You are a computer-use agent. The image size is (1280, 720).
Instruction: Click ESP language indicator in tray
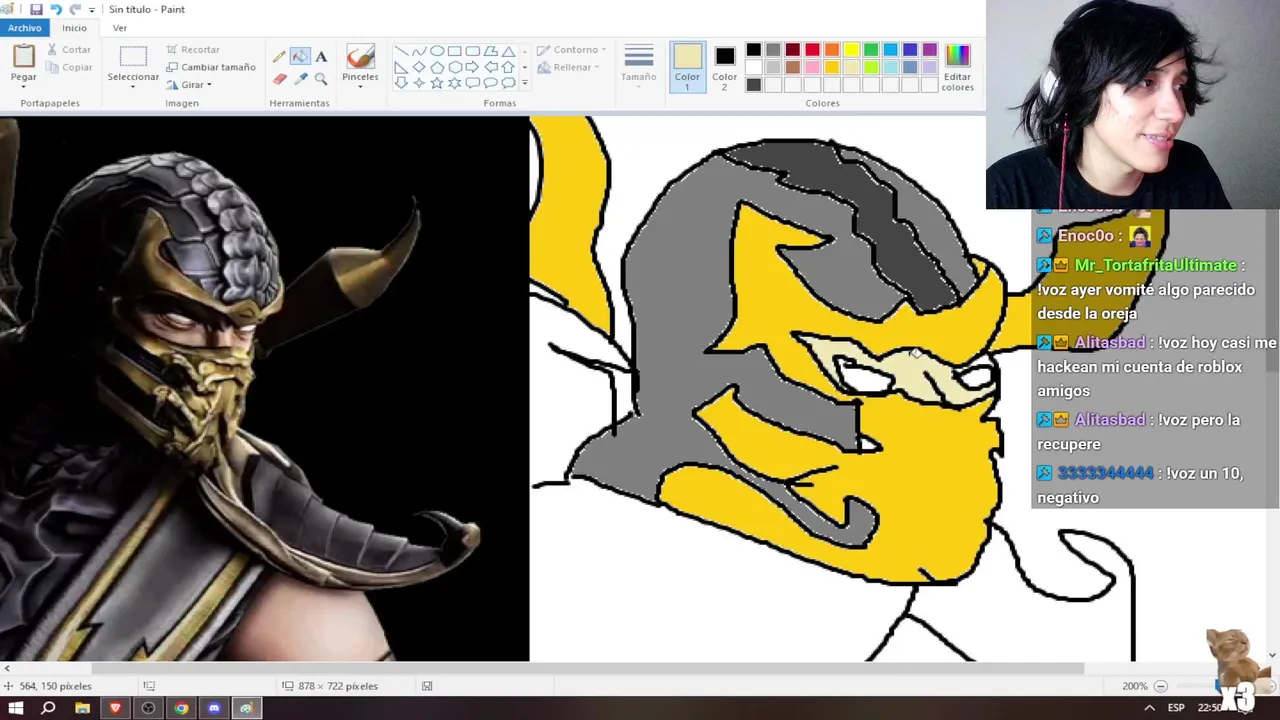pos(1176,708)
